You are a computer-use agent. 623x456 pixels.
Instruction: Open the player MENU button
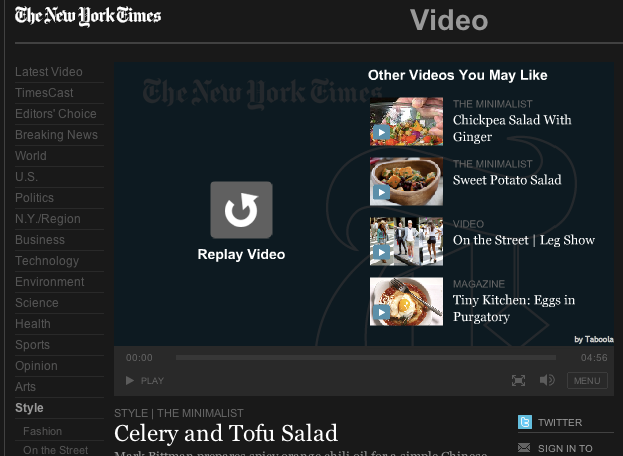coord(587,381)
